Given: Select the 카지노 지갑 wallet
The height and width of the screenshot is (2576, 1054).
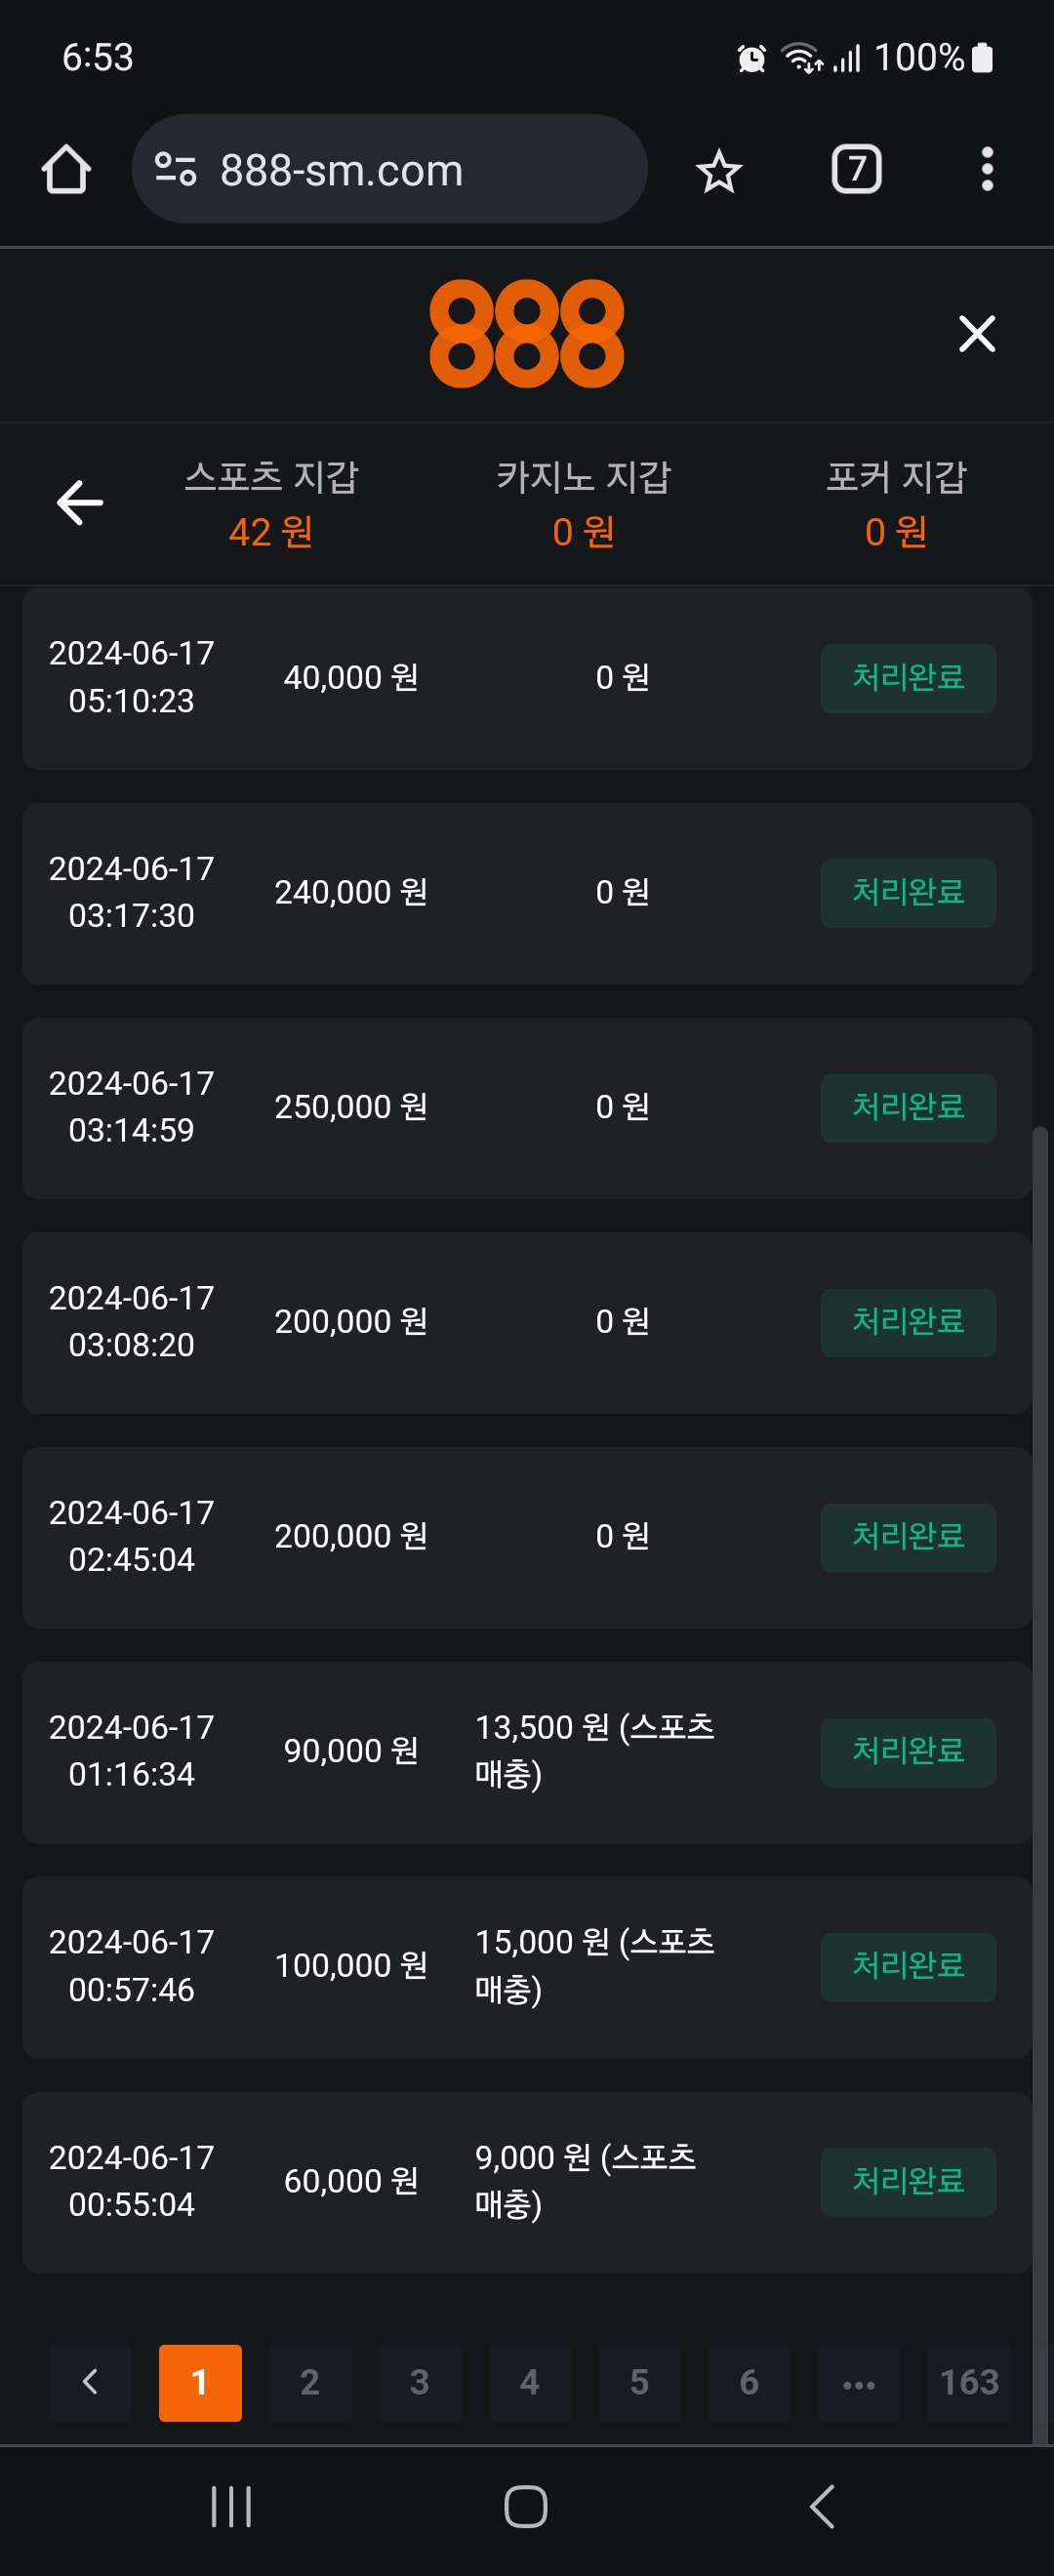Looking at the screenshot, I should point(583,504).
